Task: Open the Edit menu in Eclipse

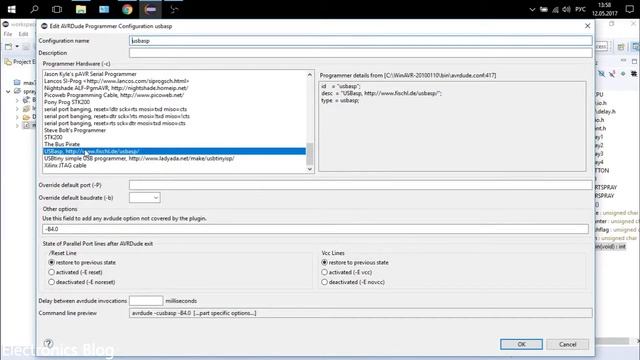Action: coord(23,34)
